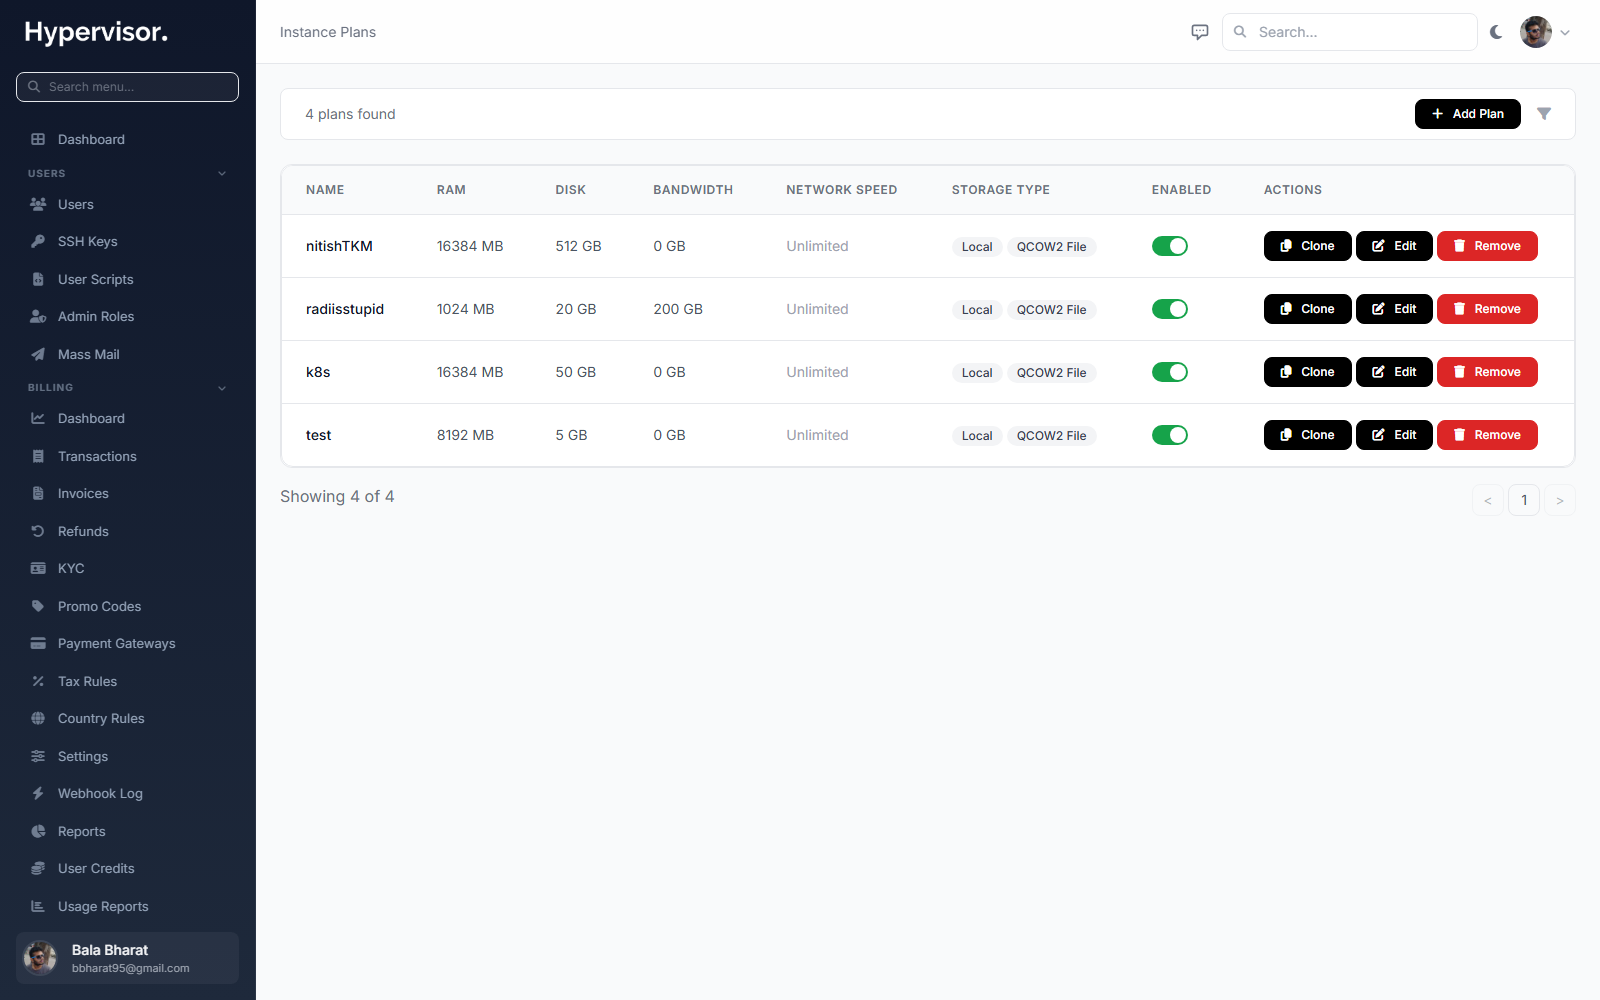Click the Transactions sidebar icon

click(x=38, y=456)
